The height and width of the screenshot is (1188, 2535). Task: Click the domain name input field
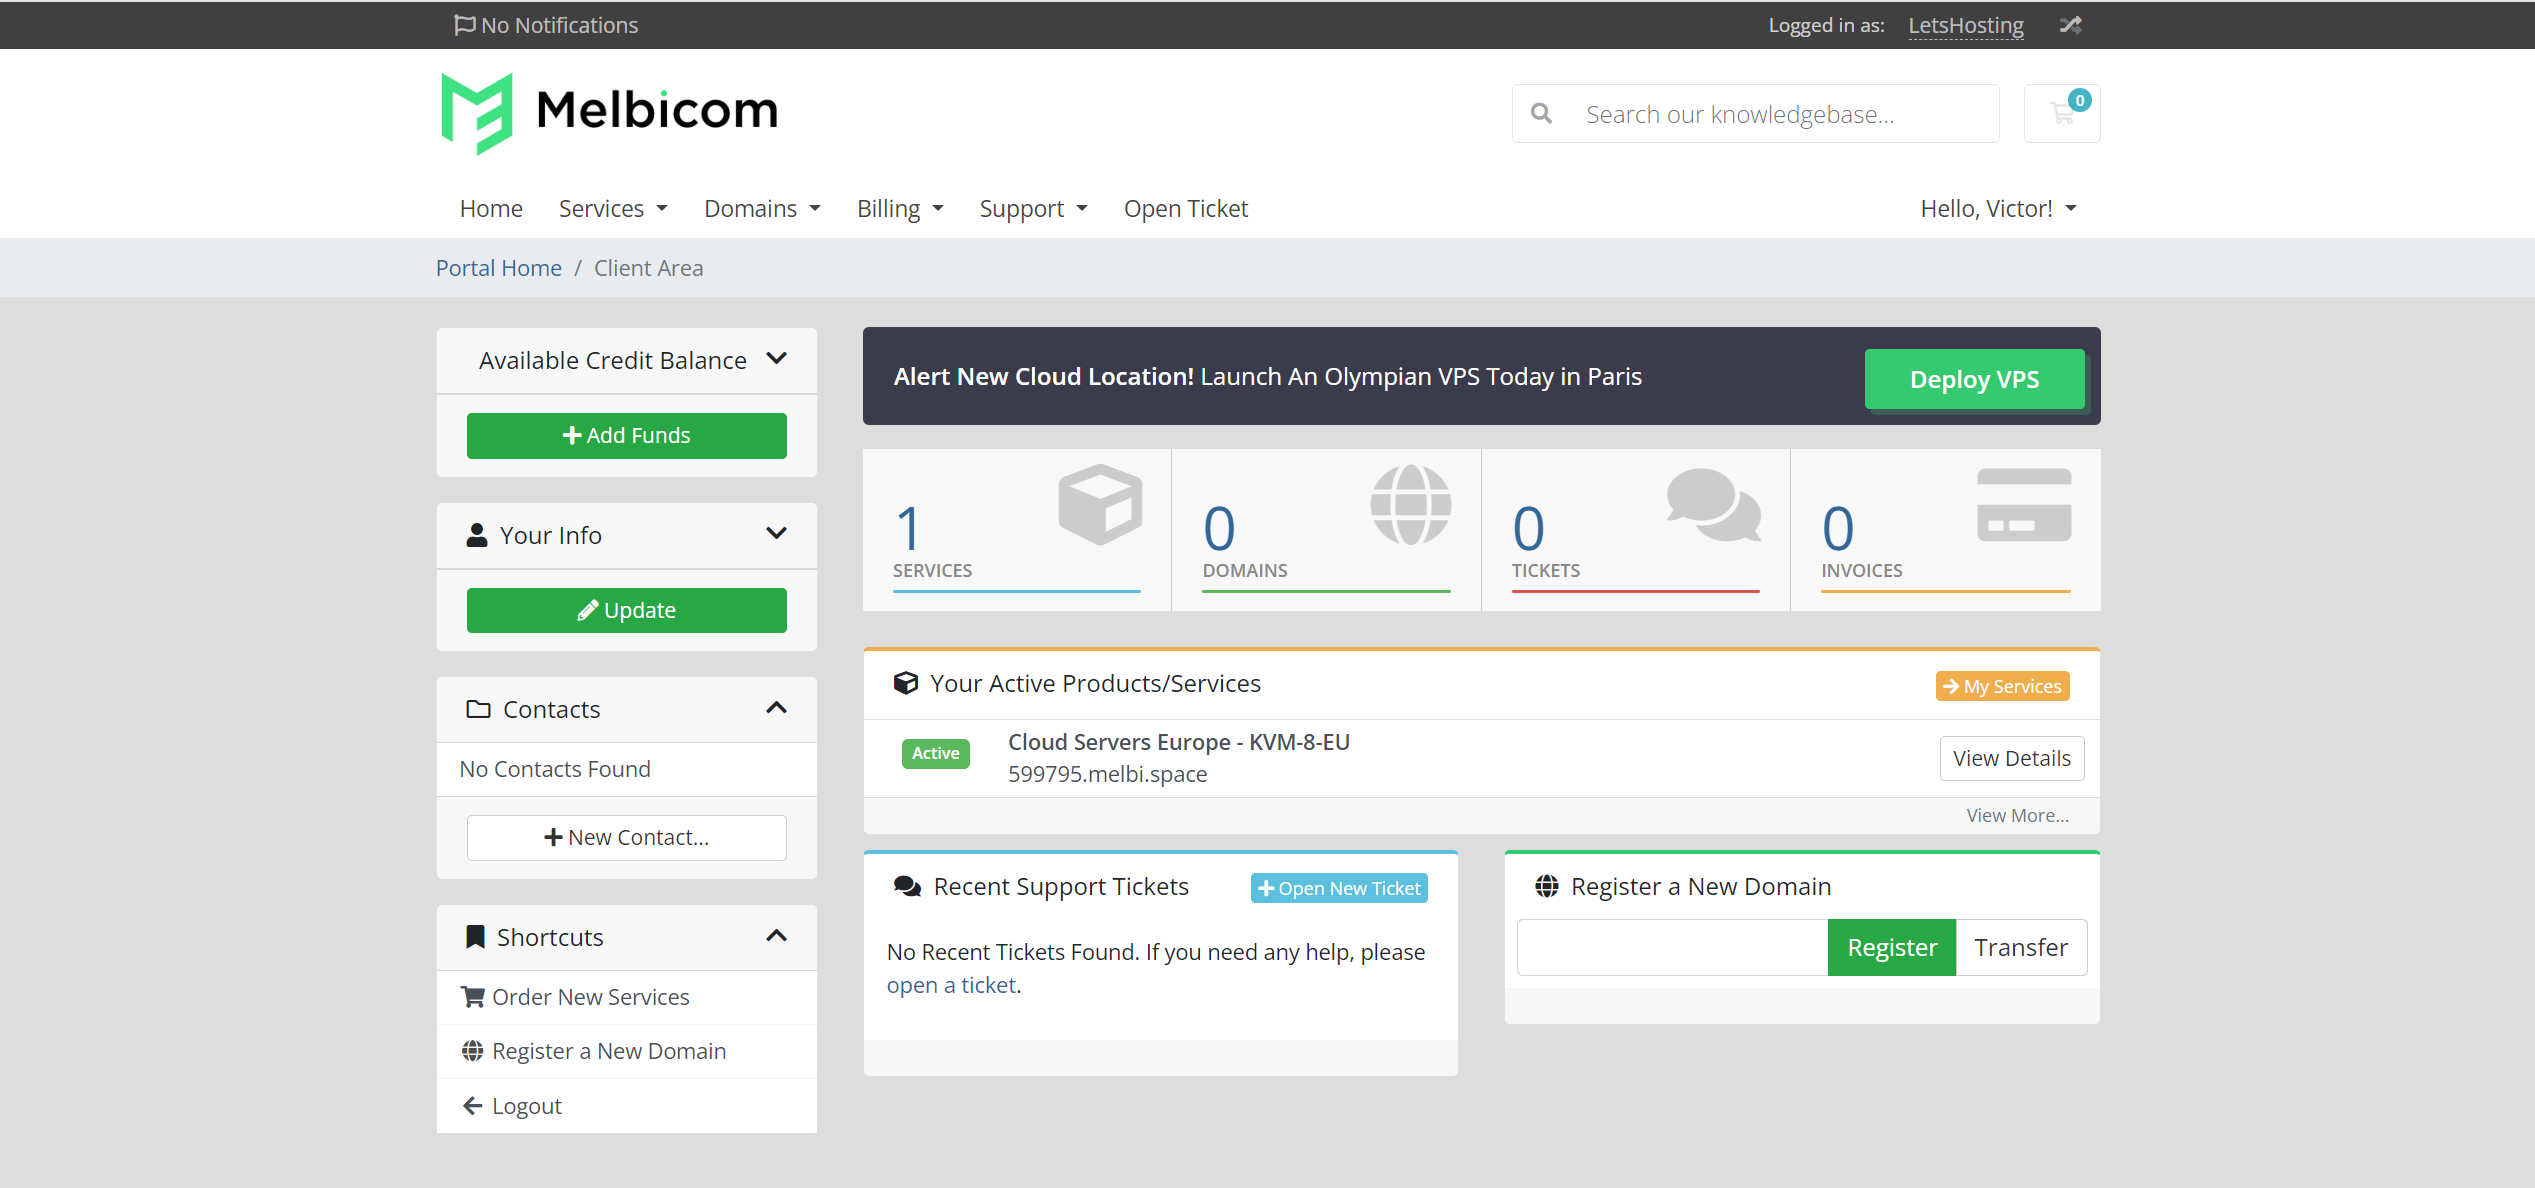click(1673, 947)
